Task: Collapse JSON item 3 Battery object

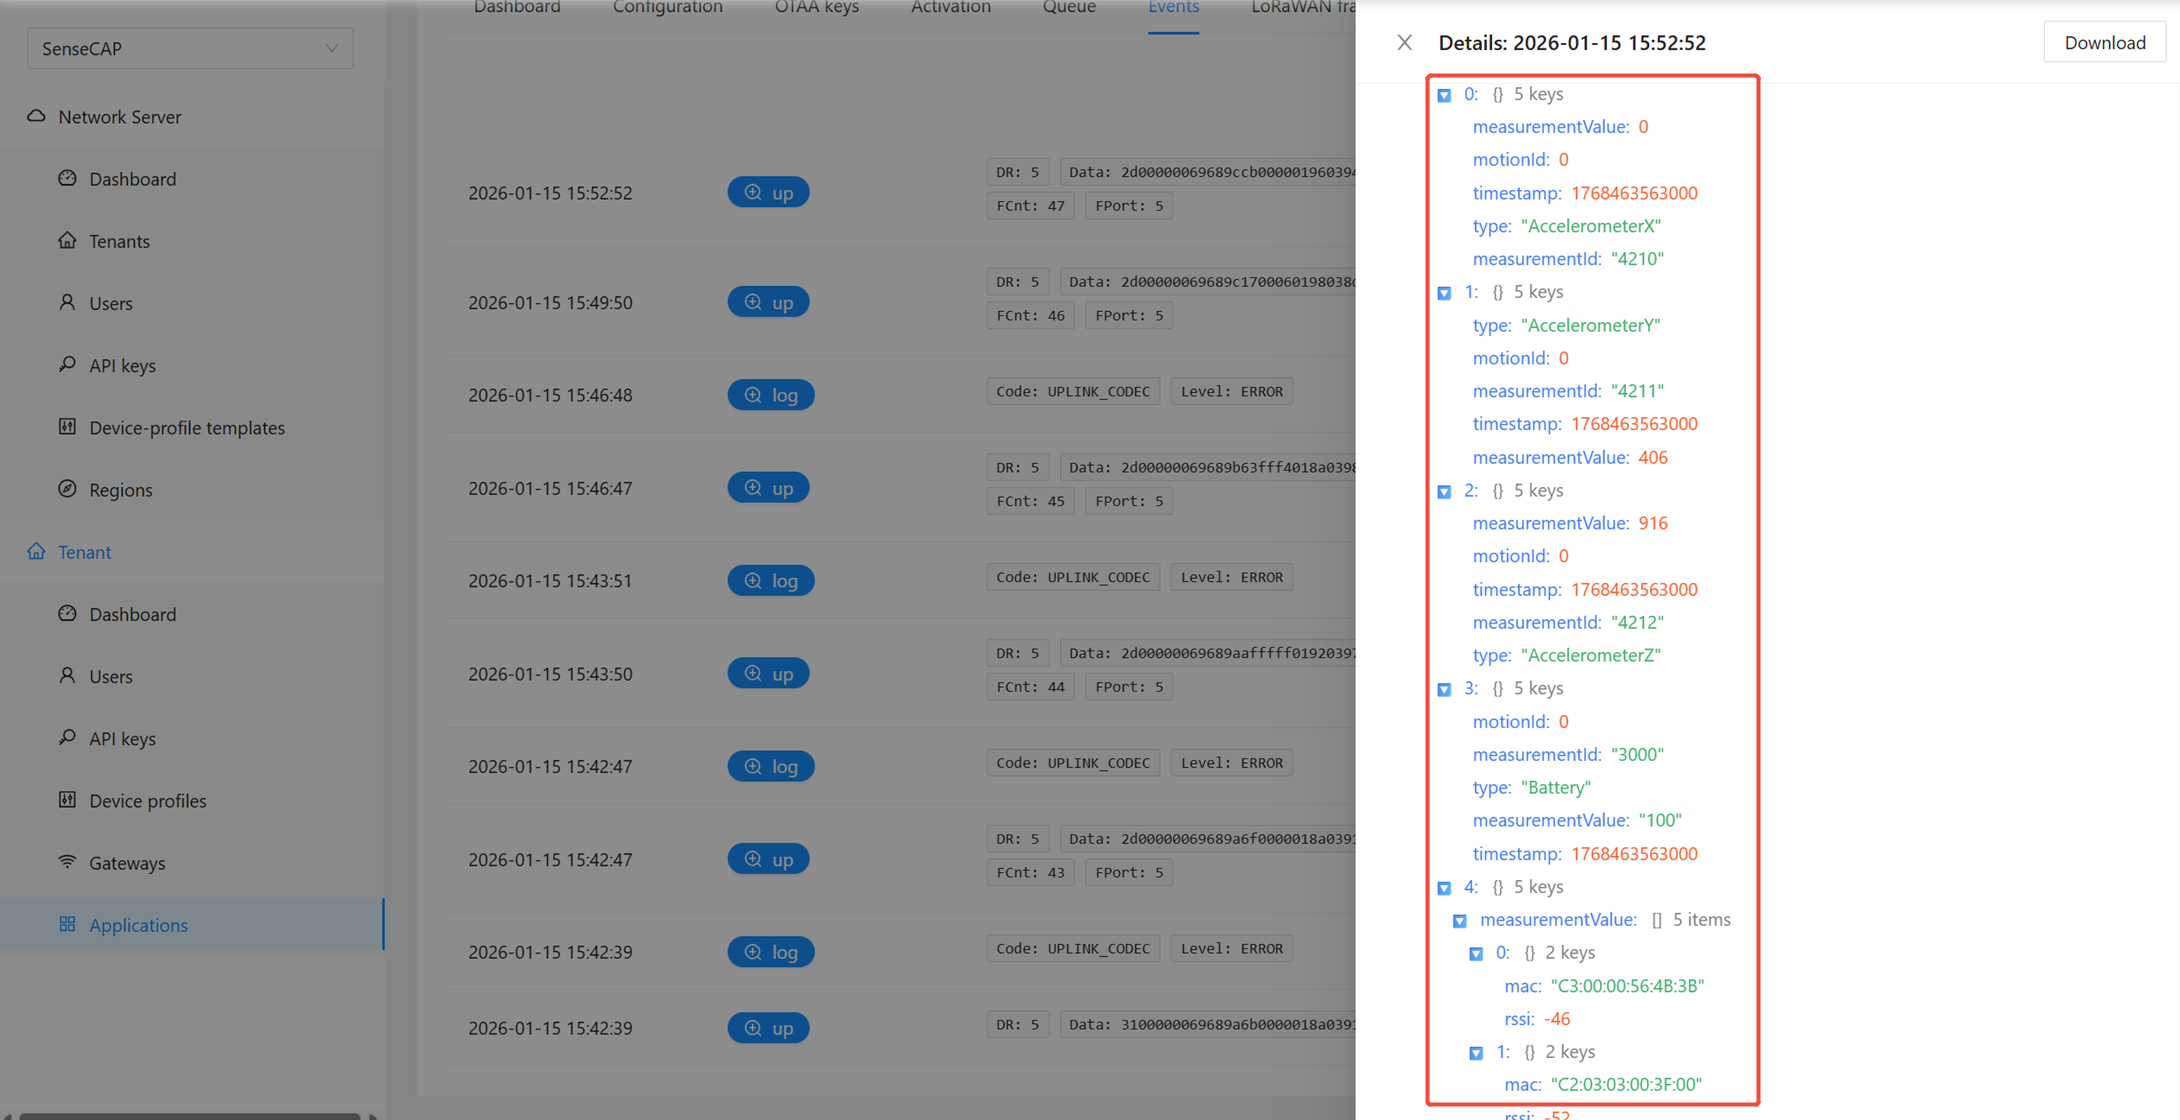Action: (1444, 689)
